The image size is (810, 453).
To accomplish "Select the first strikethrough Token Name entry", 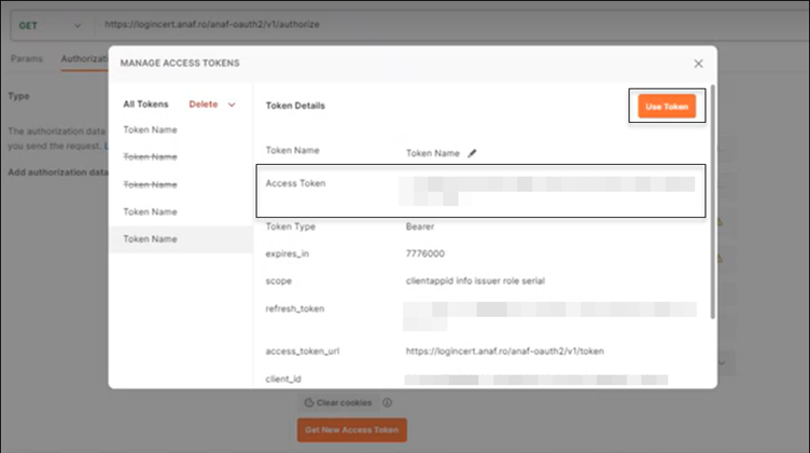I will click(x=150, y=157).
